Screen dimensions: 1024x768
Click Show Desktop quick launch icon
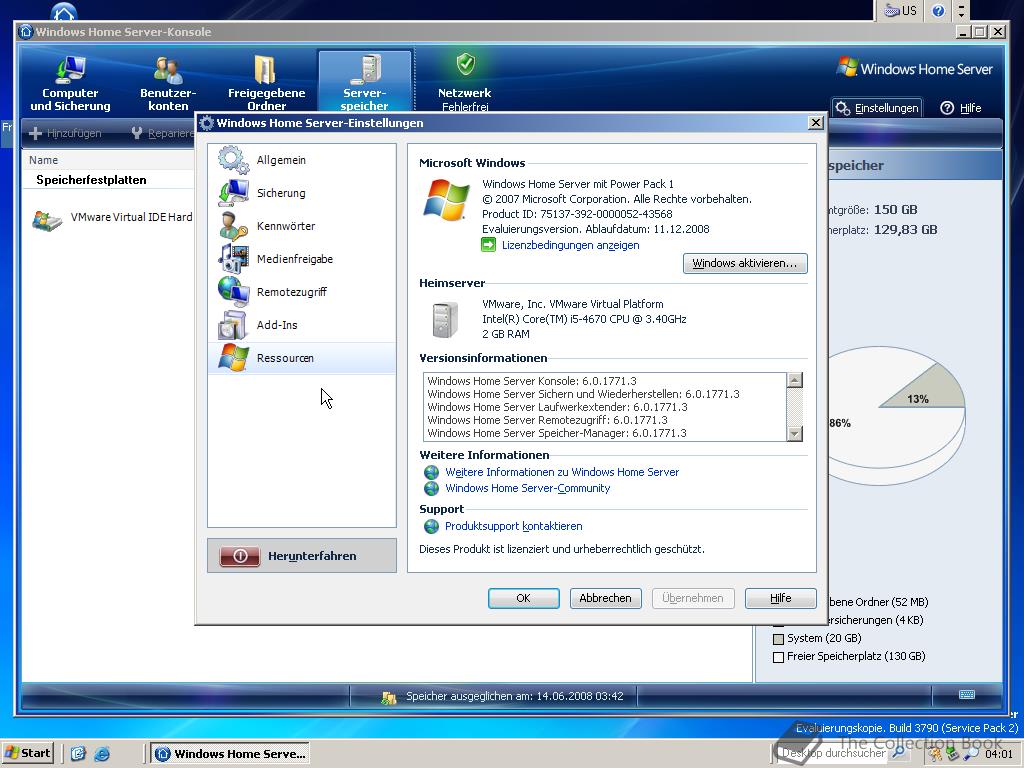78,754
